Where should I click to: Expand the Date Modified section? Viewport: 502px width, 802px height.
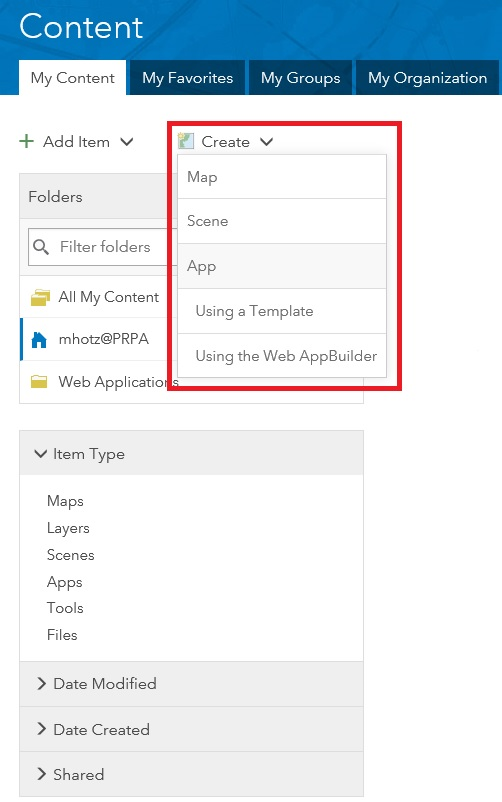(x=41, y=683)
